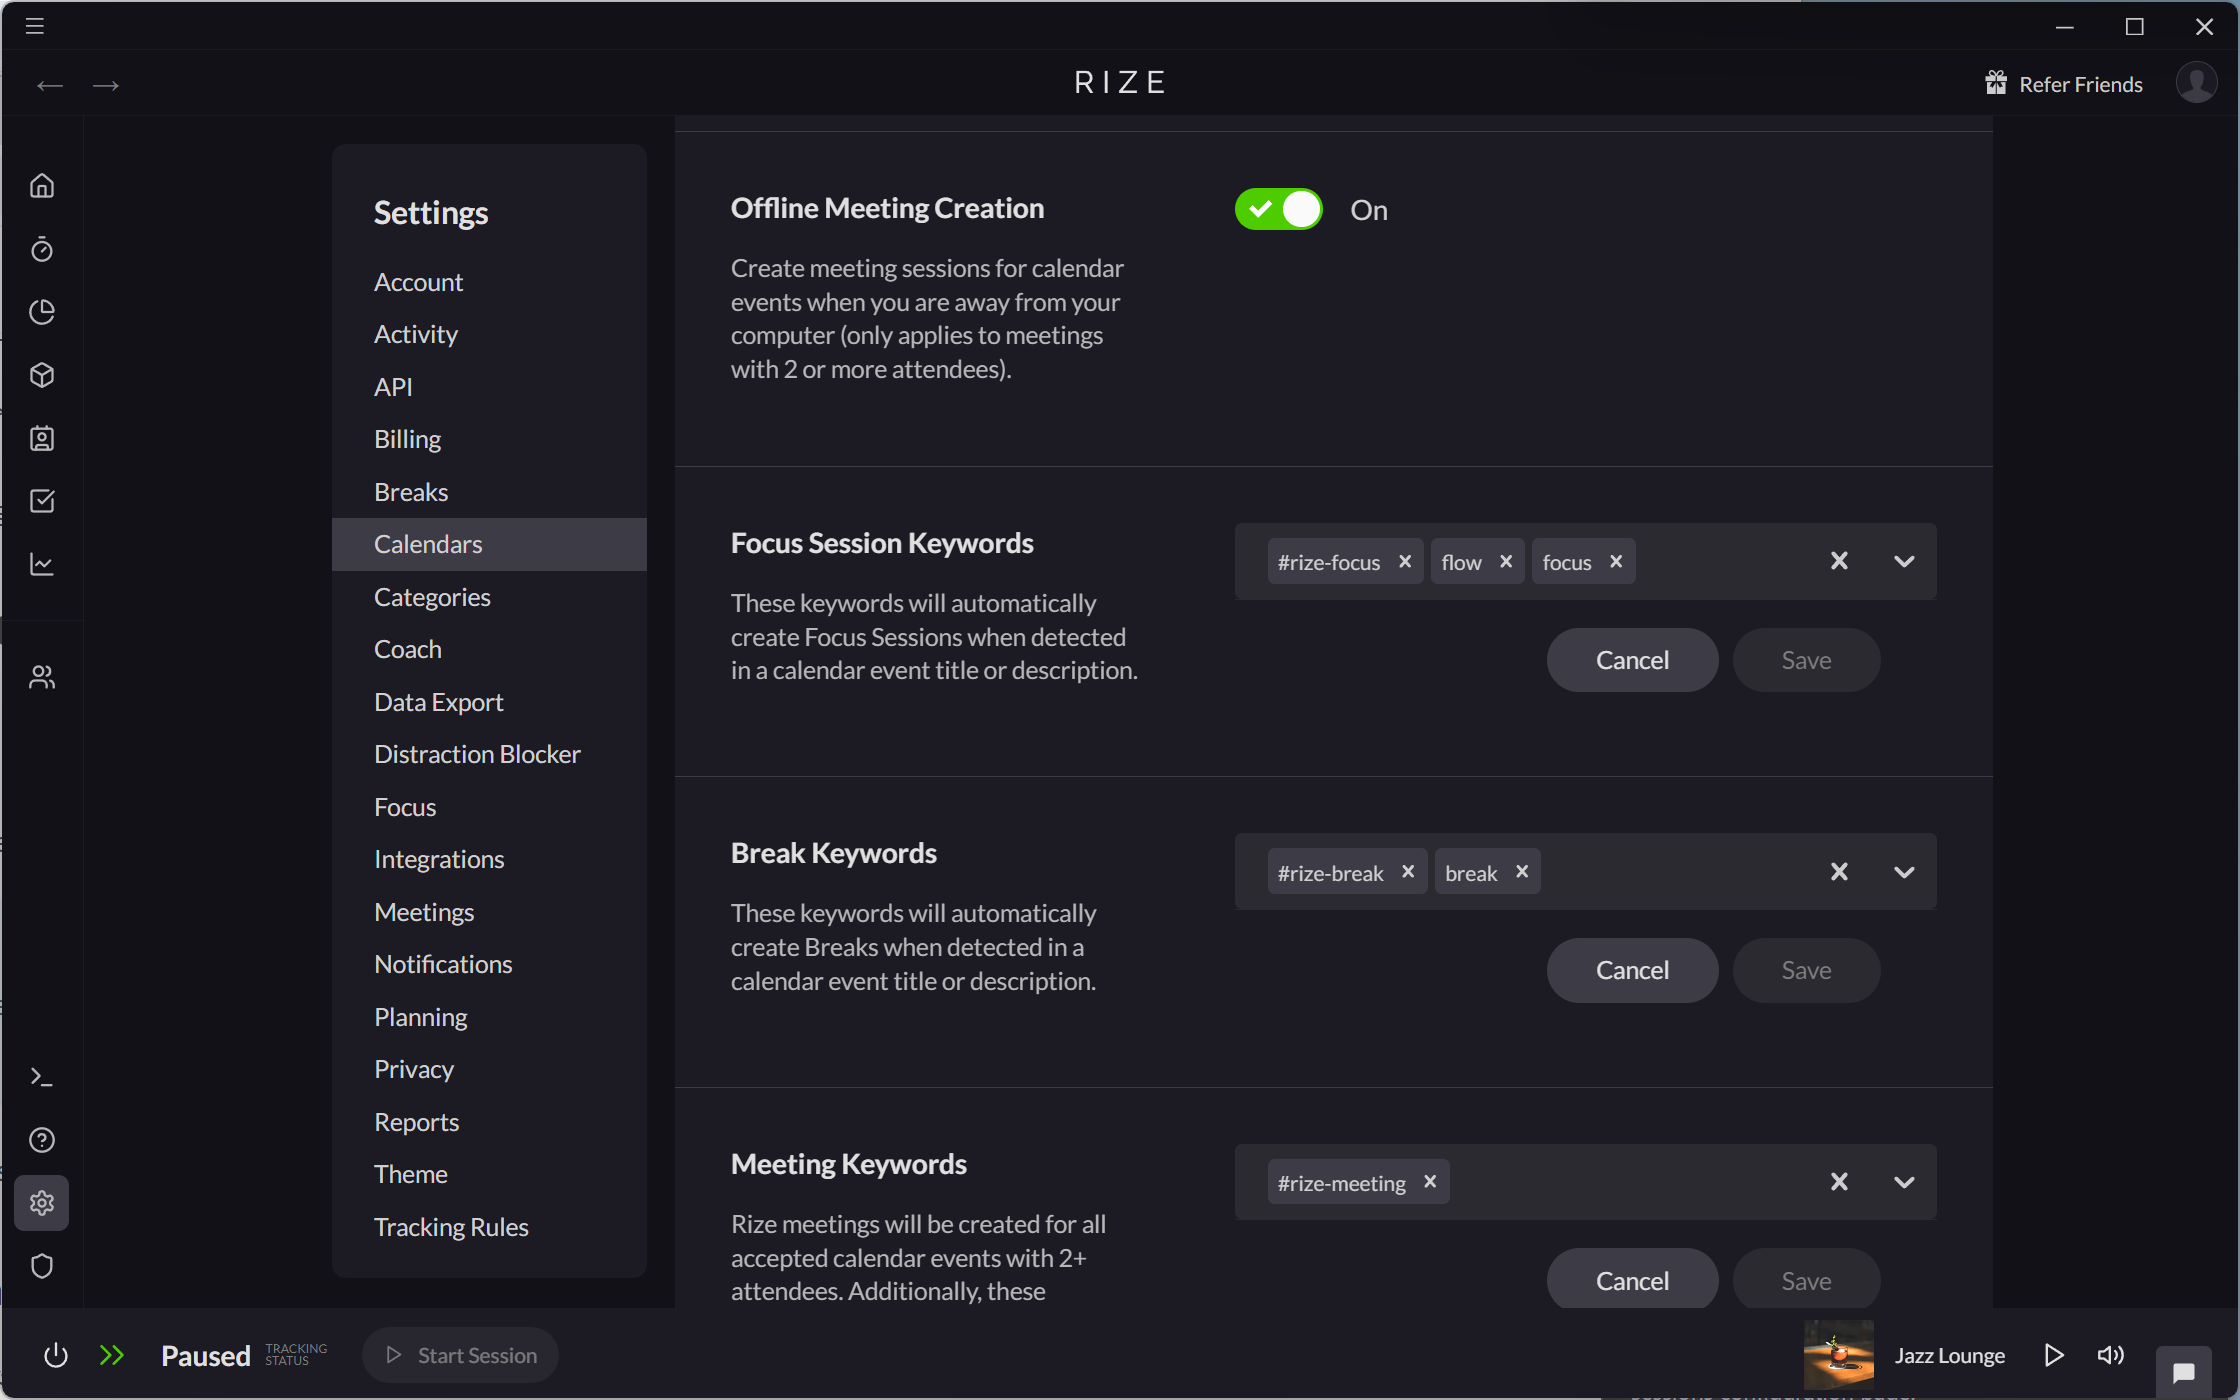
Task: Expand the Meeting Keywords dropdown chevron
Action: tap(1904, 1181)
